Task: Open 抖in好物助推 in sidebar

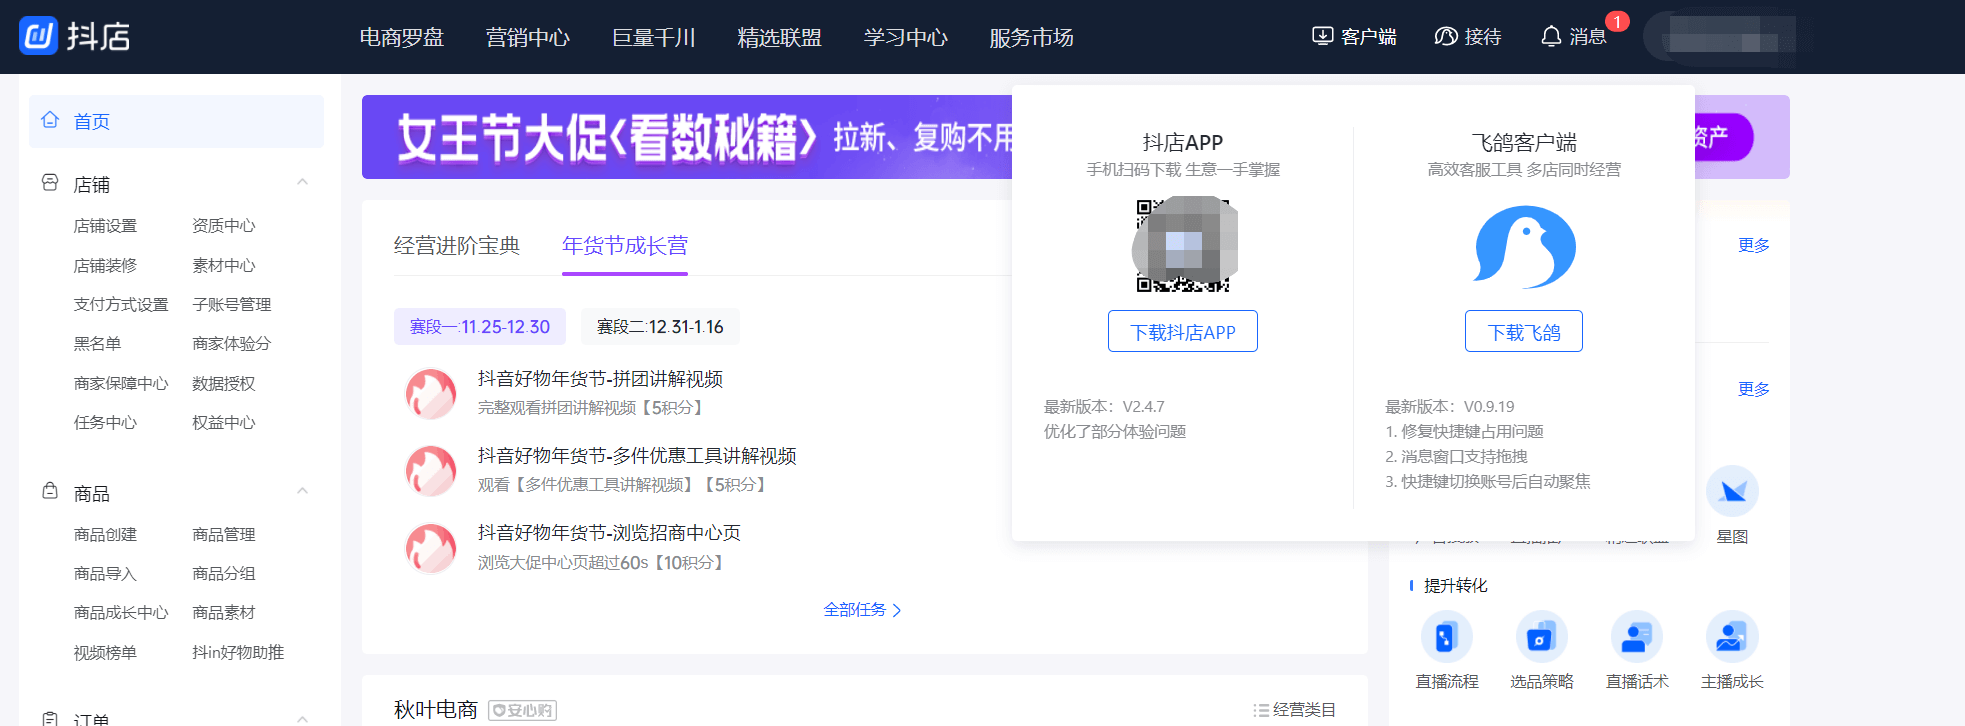Action: [238, 652]
